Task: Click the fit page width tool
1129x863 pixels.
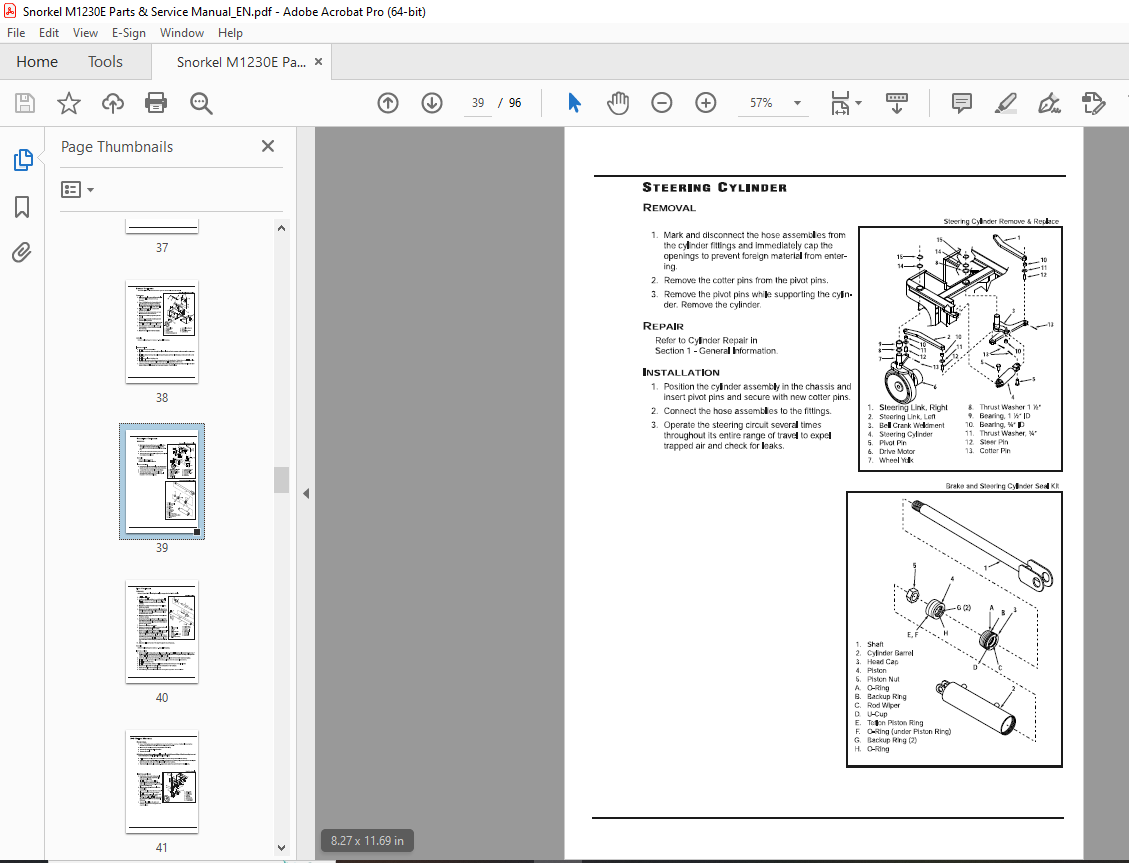Action: [x=840, y=103]
